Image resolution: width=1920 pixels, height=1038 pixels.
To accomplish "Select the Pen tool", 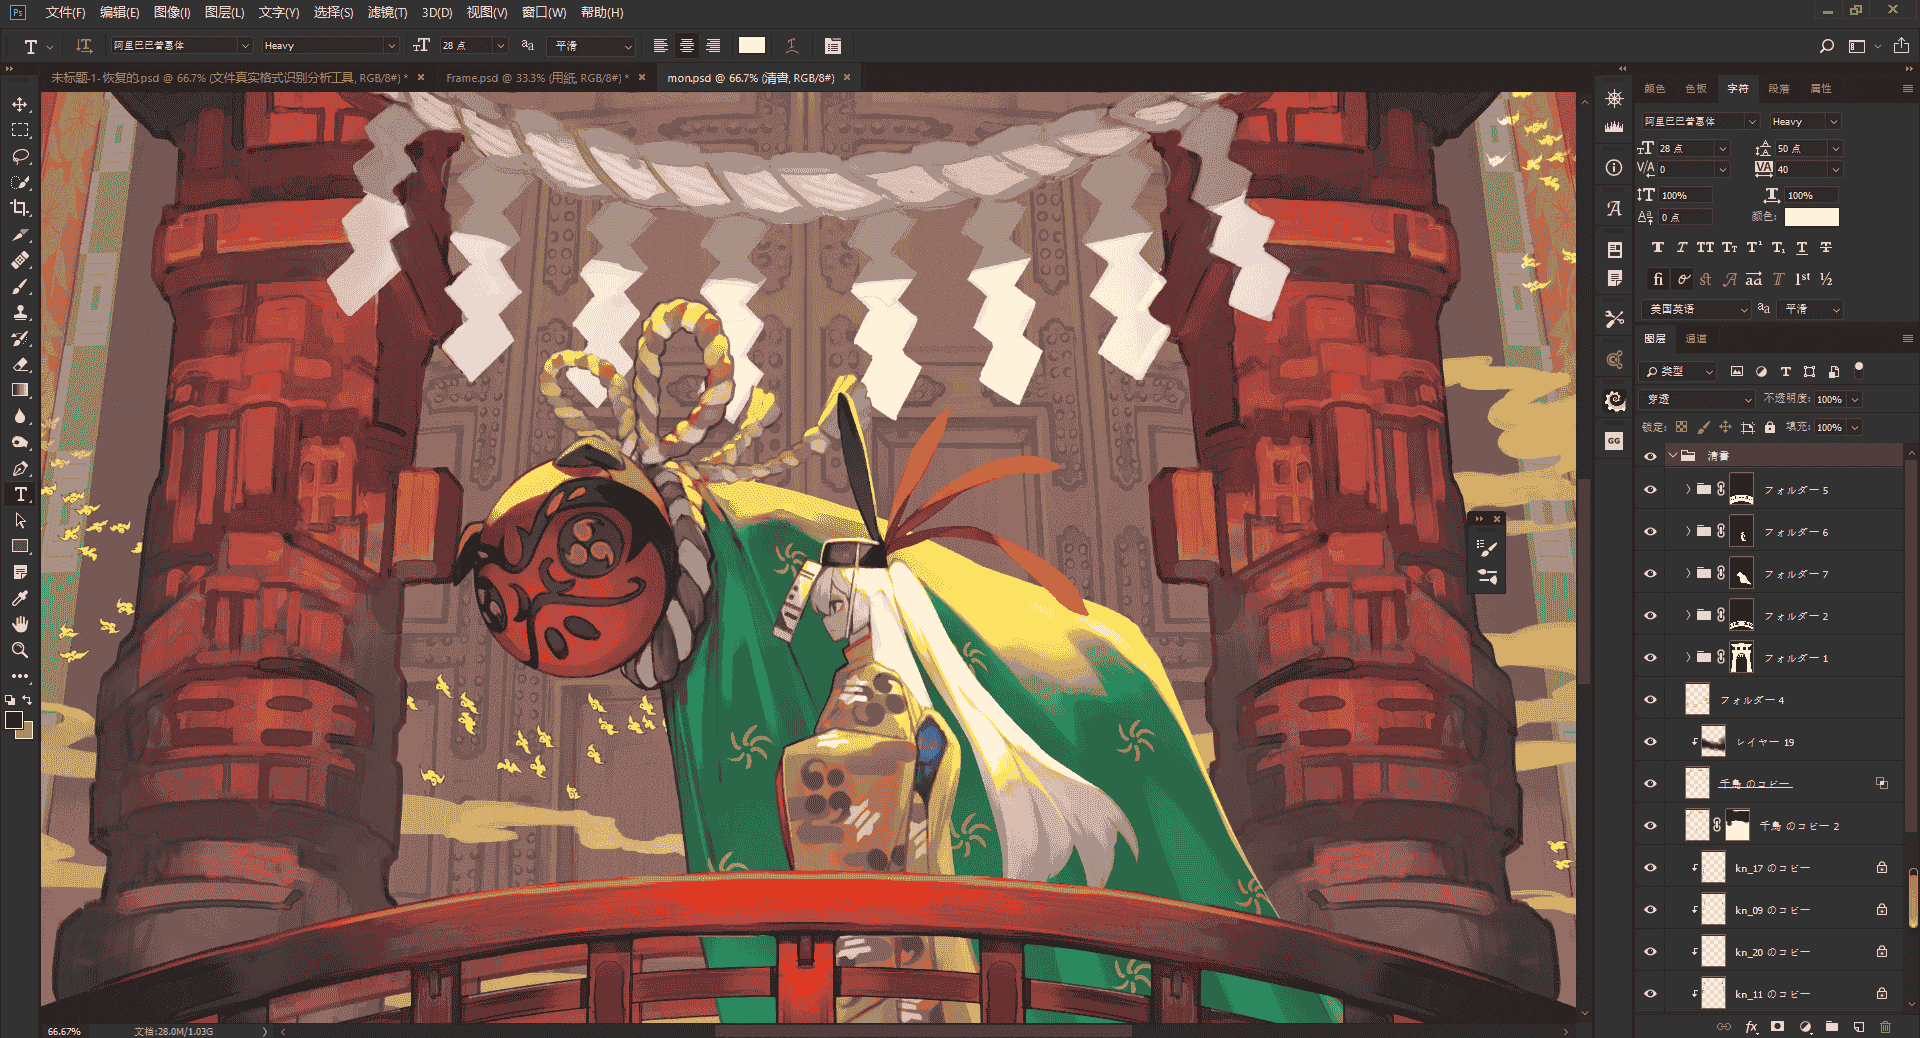I will tap(20, 469).
